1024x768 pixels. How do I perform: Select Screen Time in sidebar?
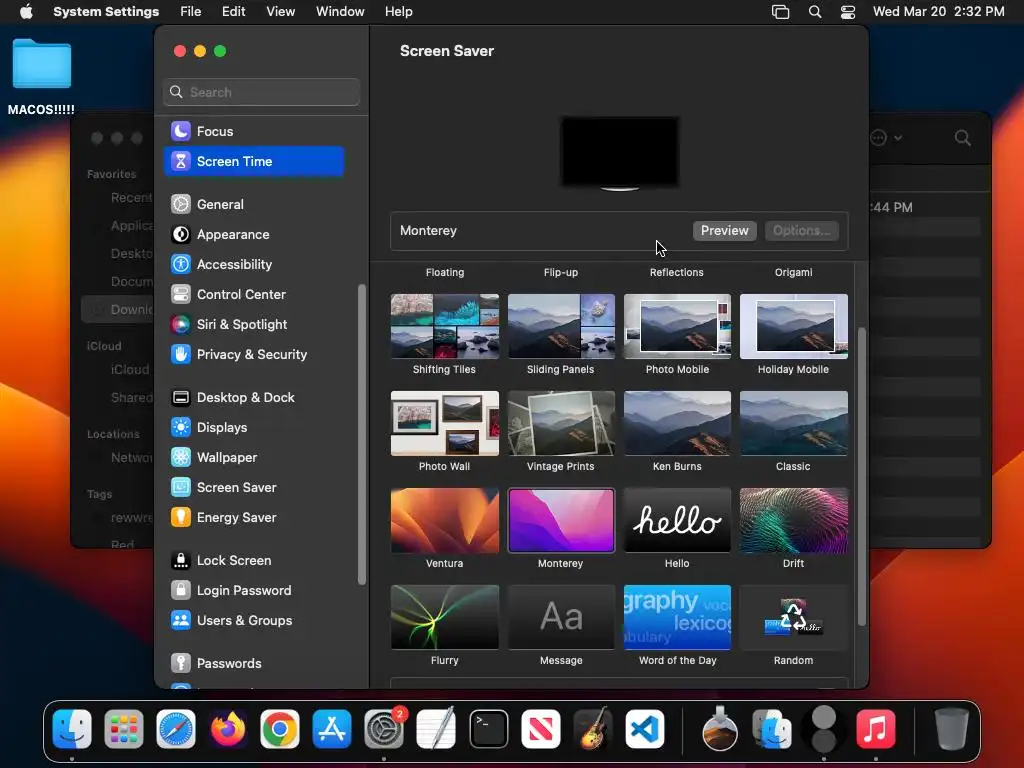(x=254, y=161)
